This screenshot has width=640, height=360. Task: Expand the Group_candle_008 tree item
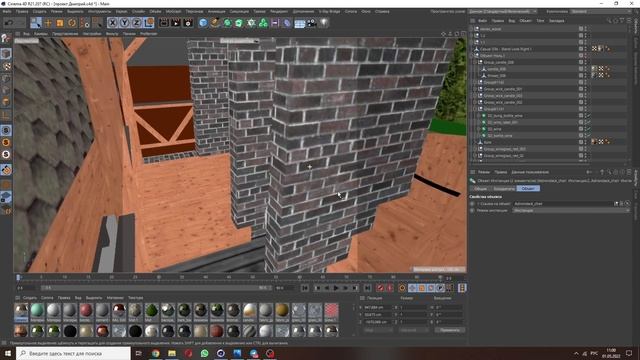pos(475,62)
